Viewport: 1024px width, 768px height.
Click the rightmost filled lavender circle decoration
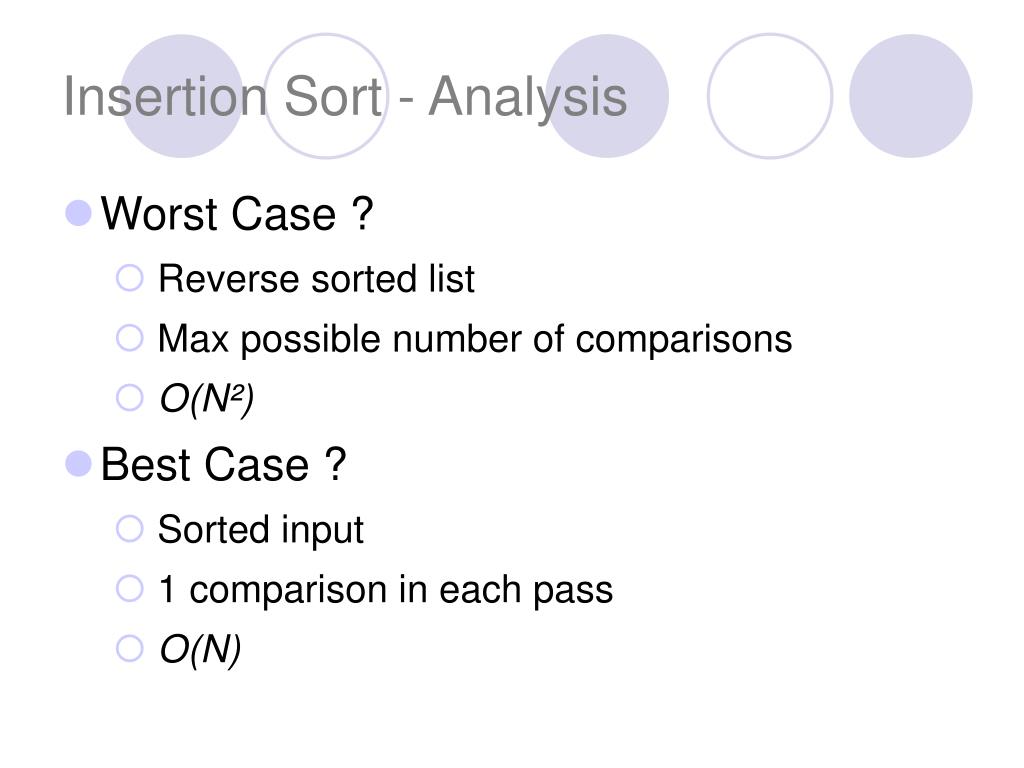910,96
